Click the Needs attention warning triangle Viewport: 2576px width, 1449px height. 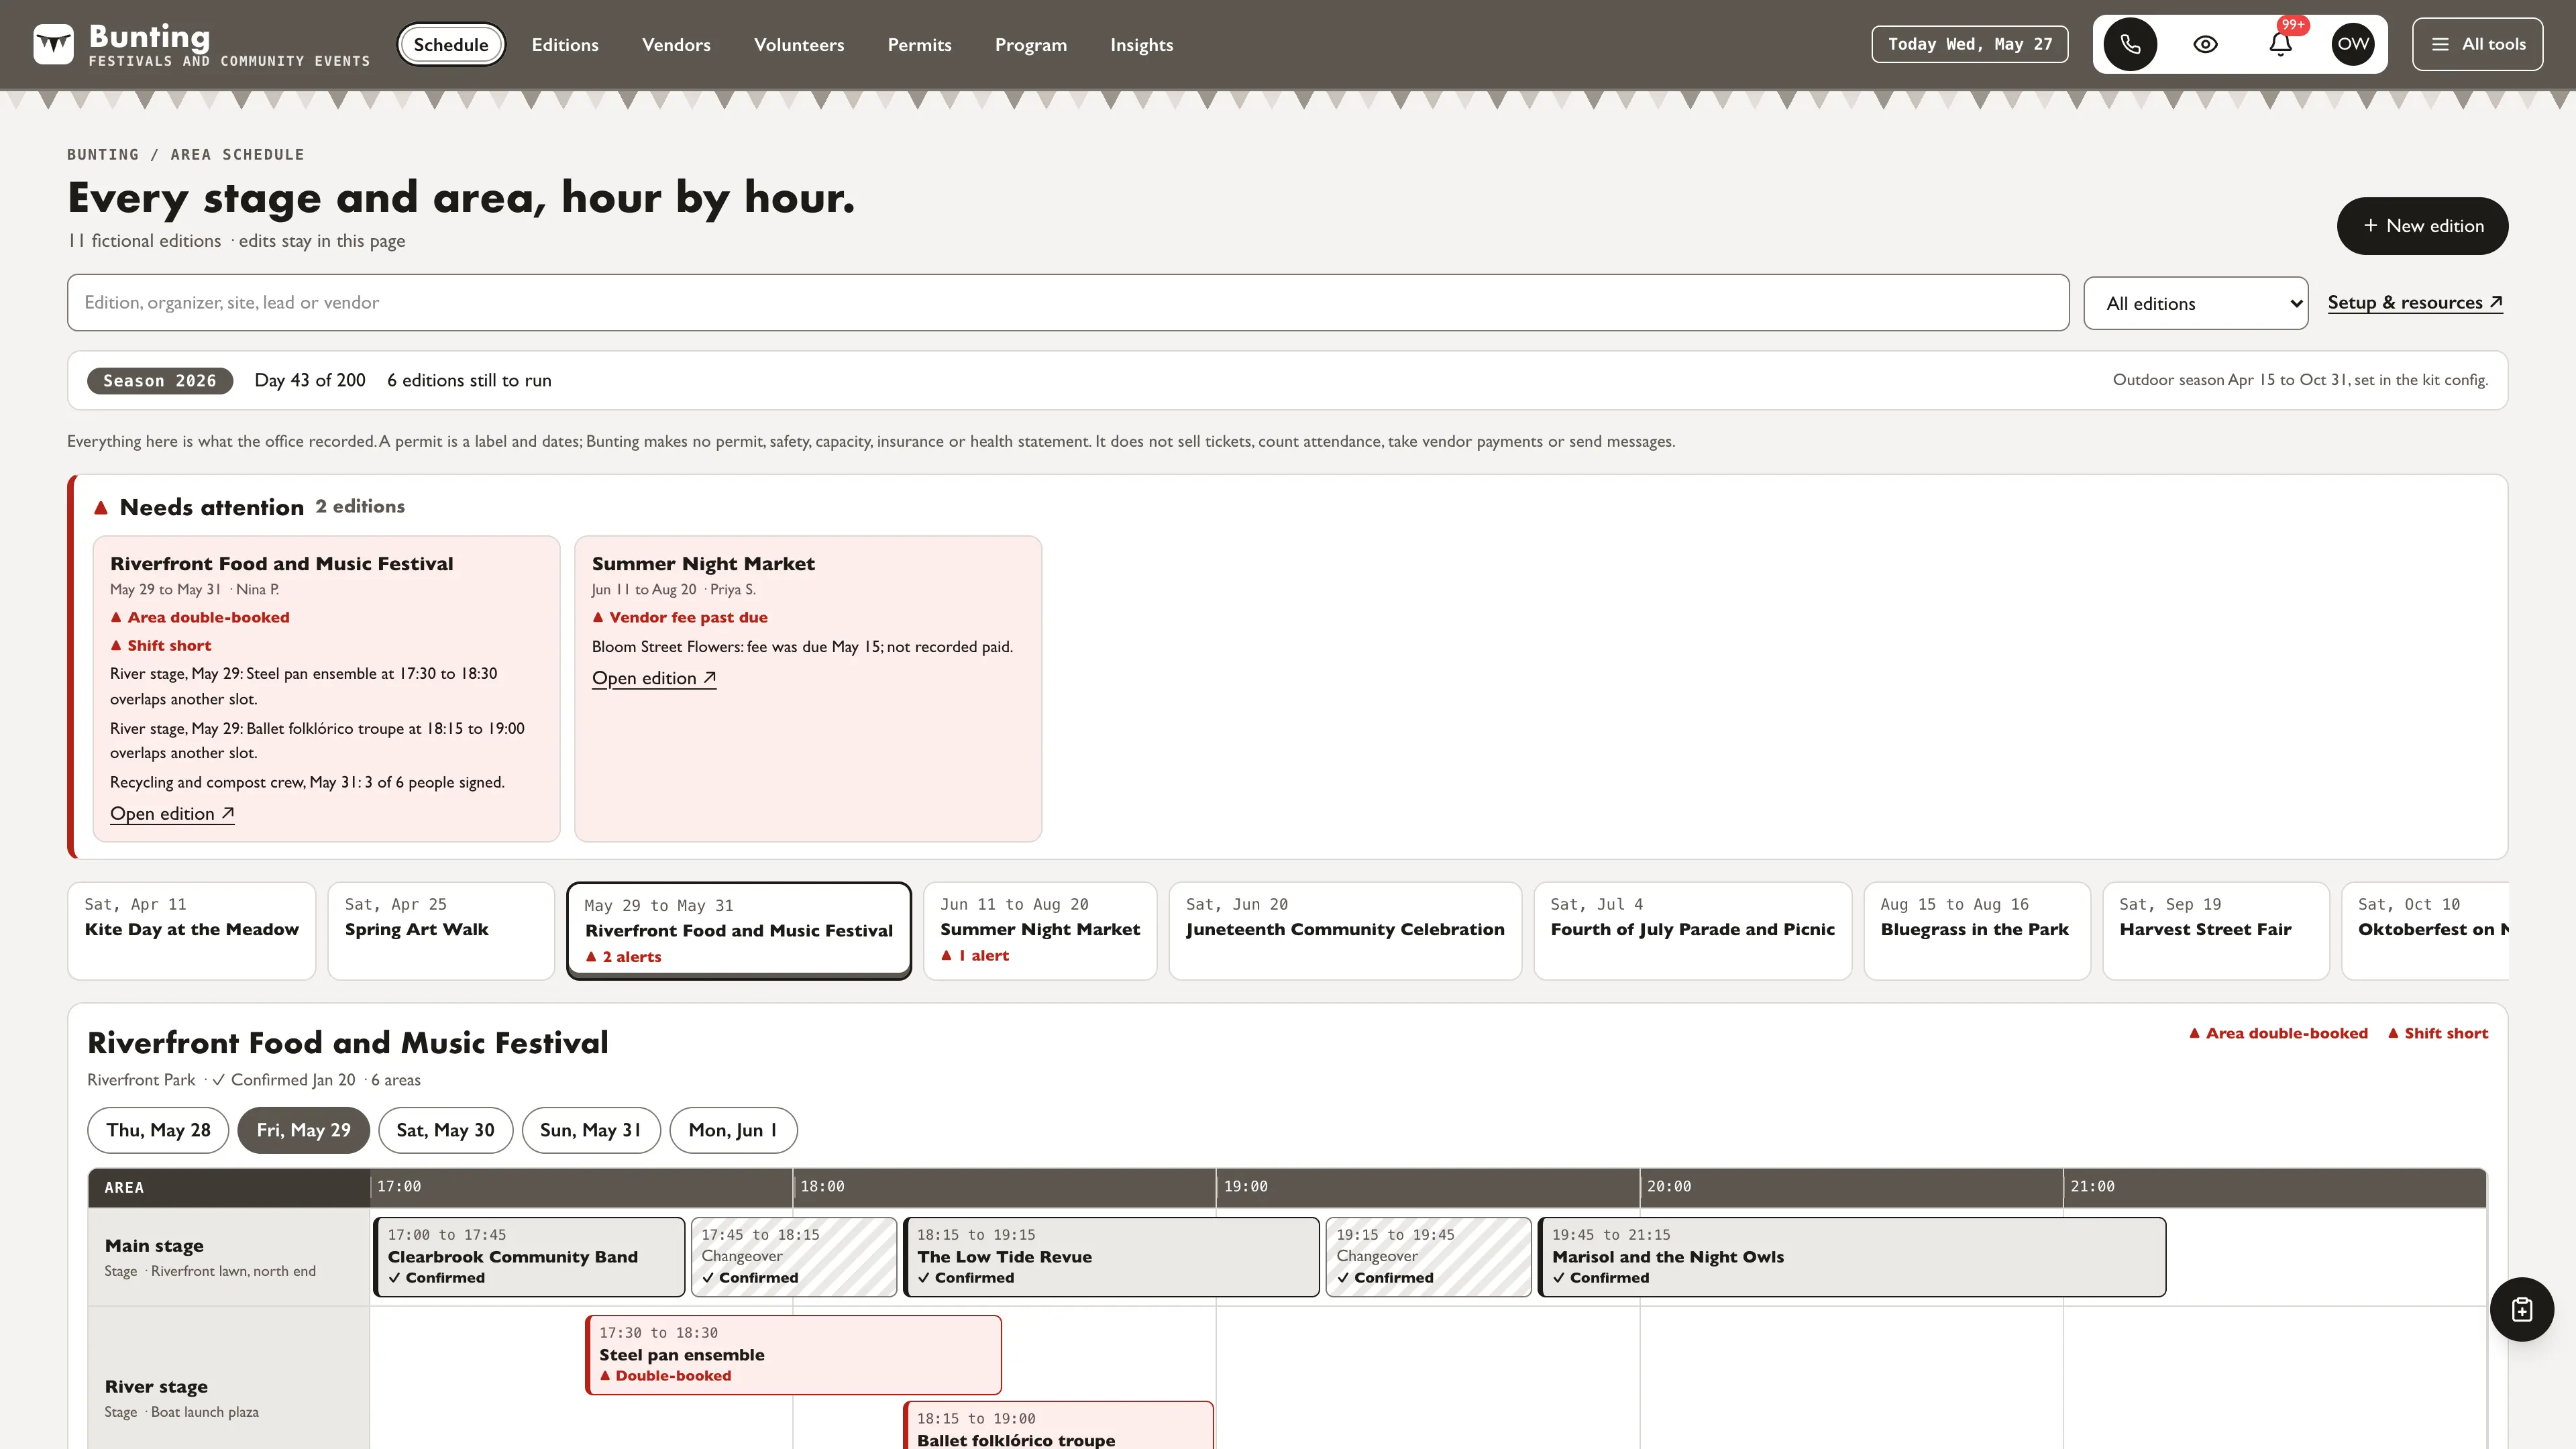pos(101,508)
